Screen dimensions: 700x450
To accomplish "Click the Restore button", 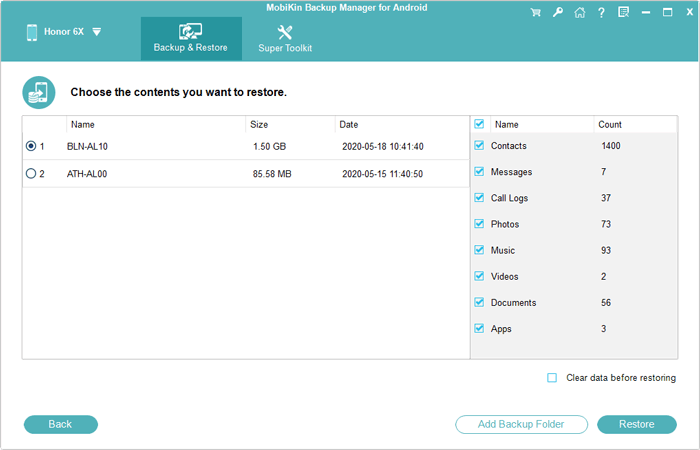I will tap(636, 424).
